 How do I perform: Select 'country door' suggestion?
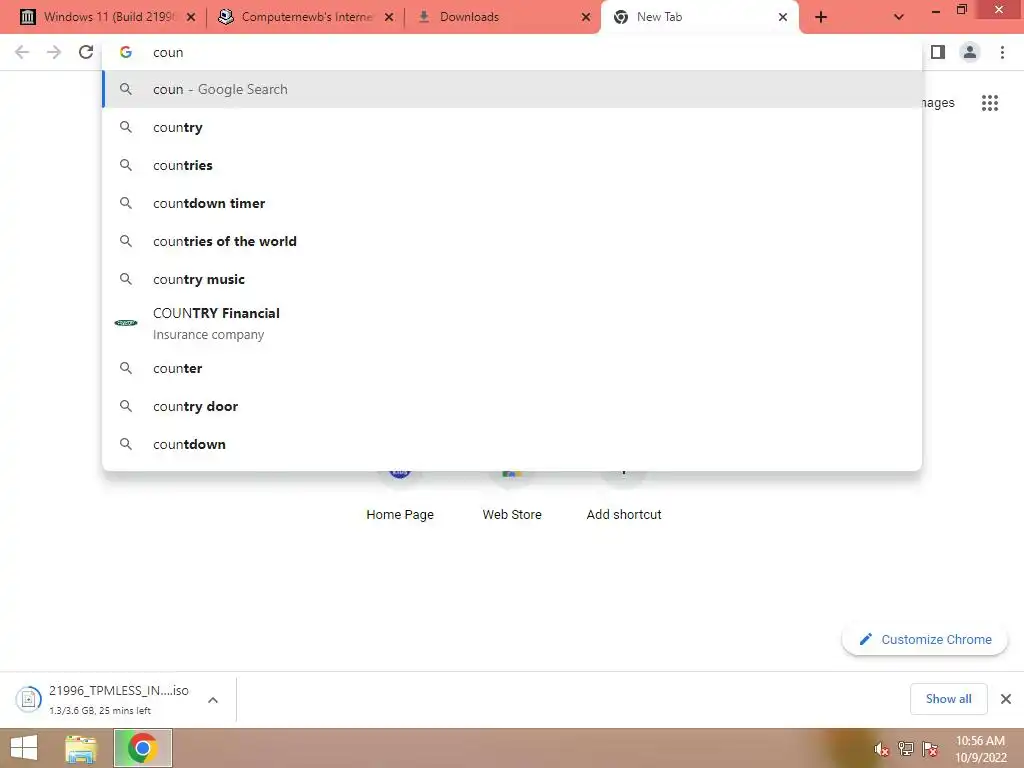[512, 406]
